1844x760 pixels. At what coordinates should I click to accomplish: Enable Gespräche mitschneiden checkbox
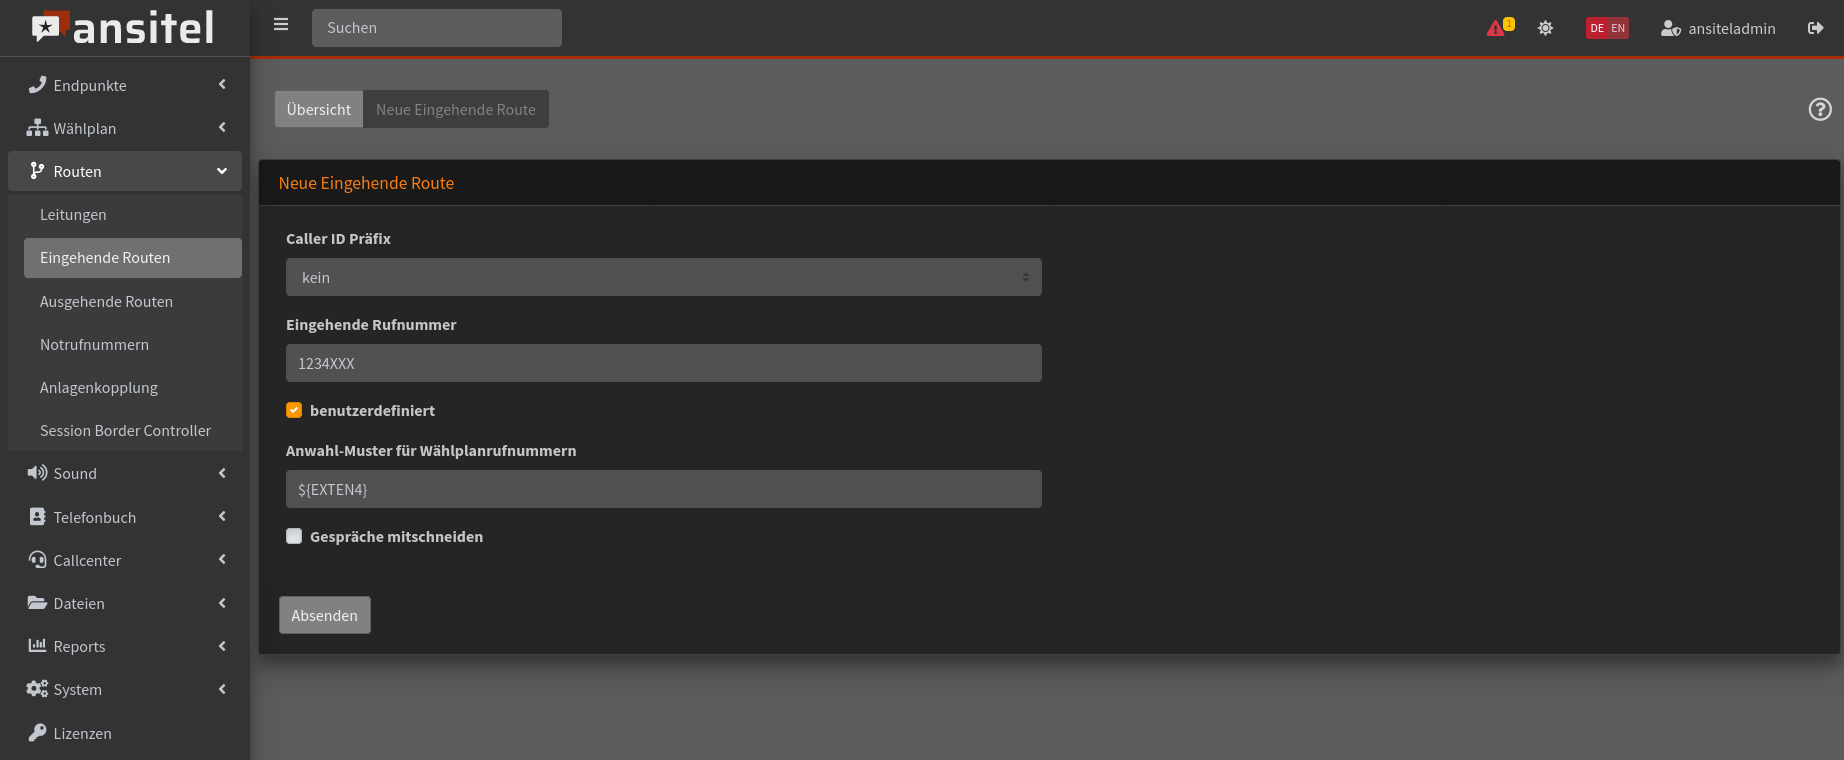294,536
